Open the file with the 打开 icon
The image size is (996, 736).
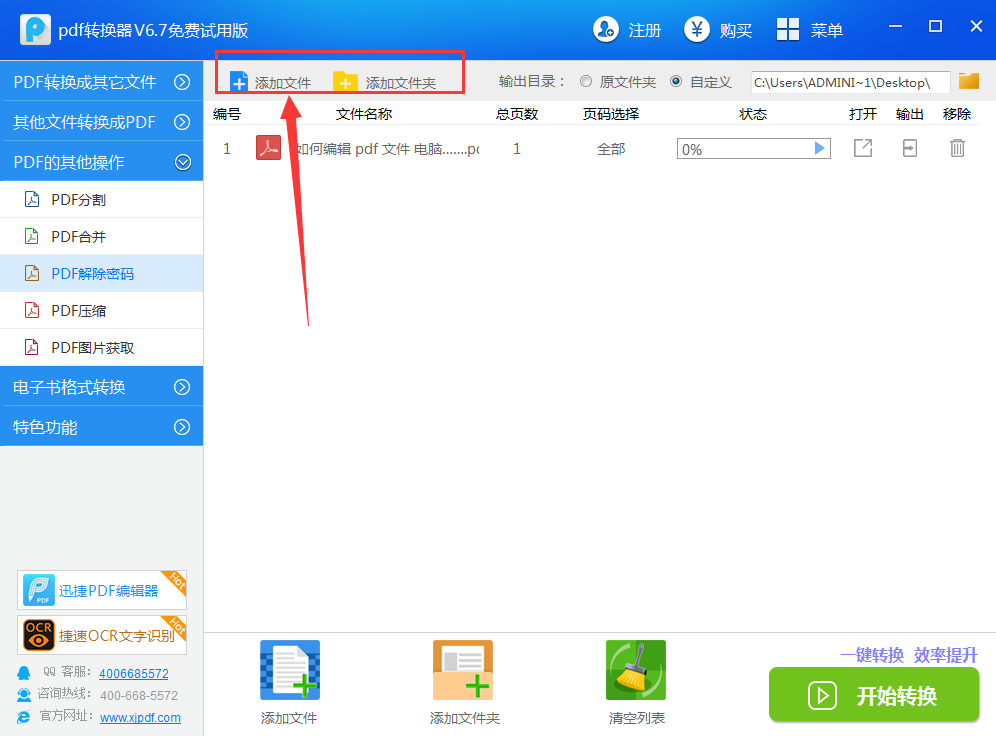[x=862, y=148]
